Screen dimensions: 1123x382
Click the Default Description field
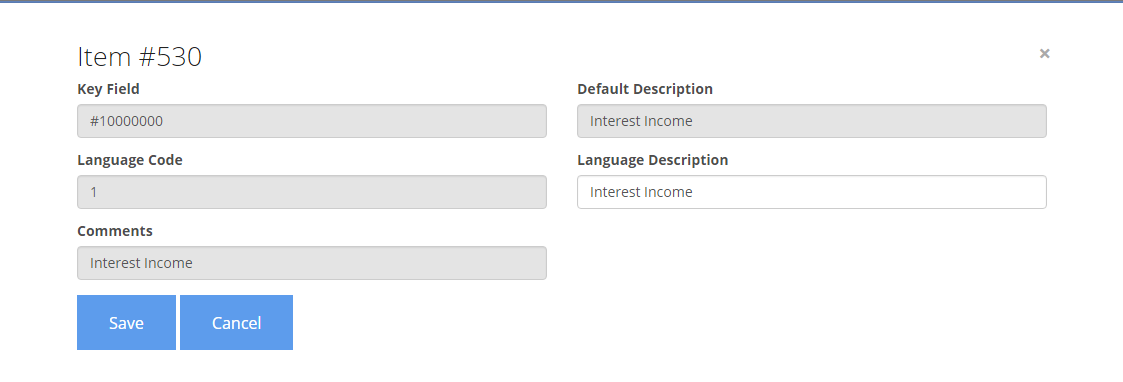pyautogui.click(x=811, y=121)
